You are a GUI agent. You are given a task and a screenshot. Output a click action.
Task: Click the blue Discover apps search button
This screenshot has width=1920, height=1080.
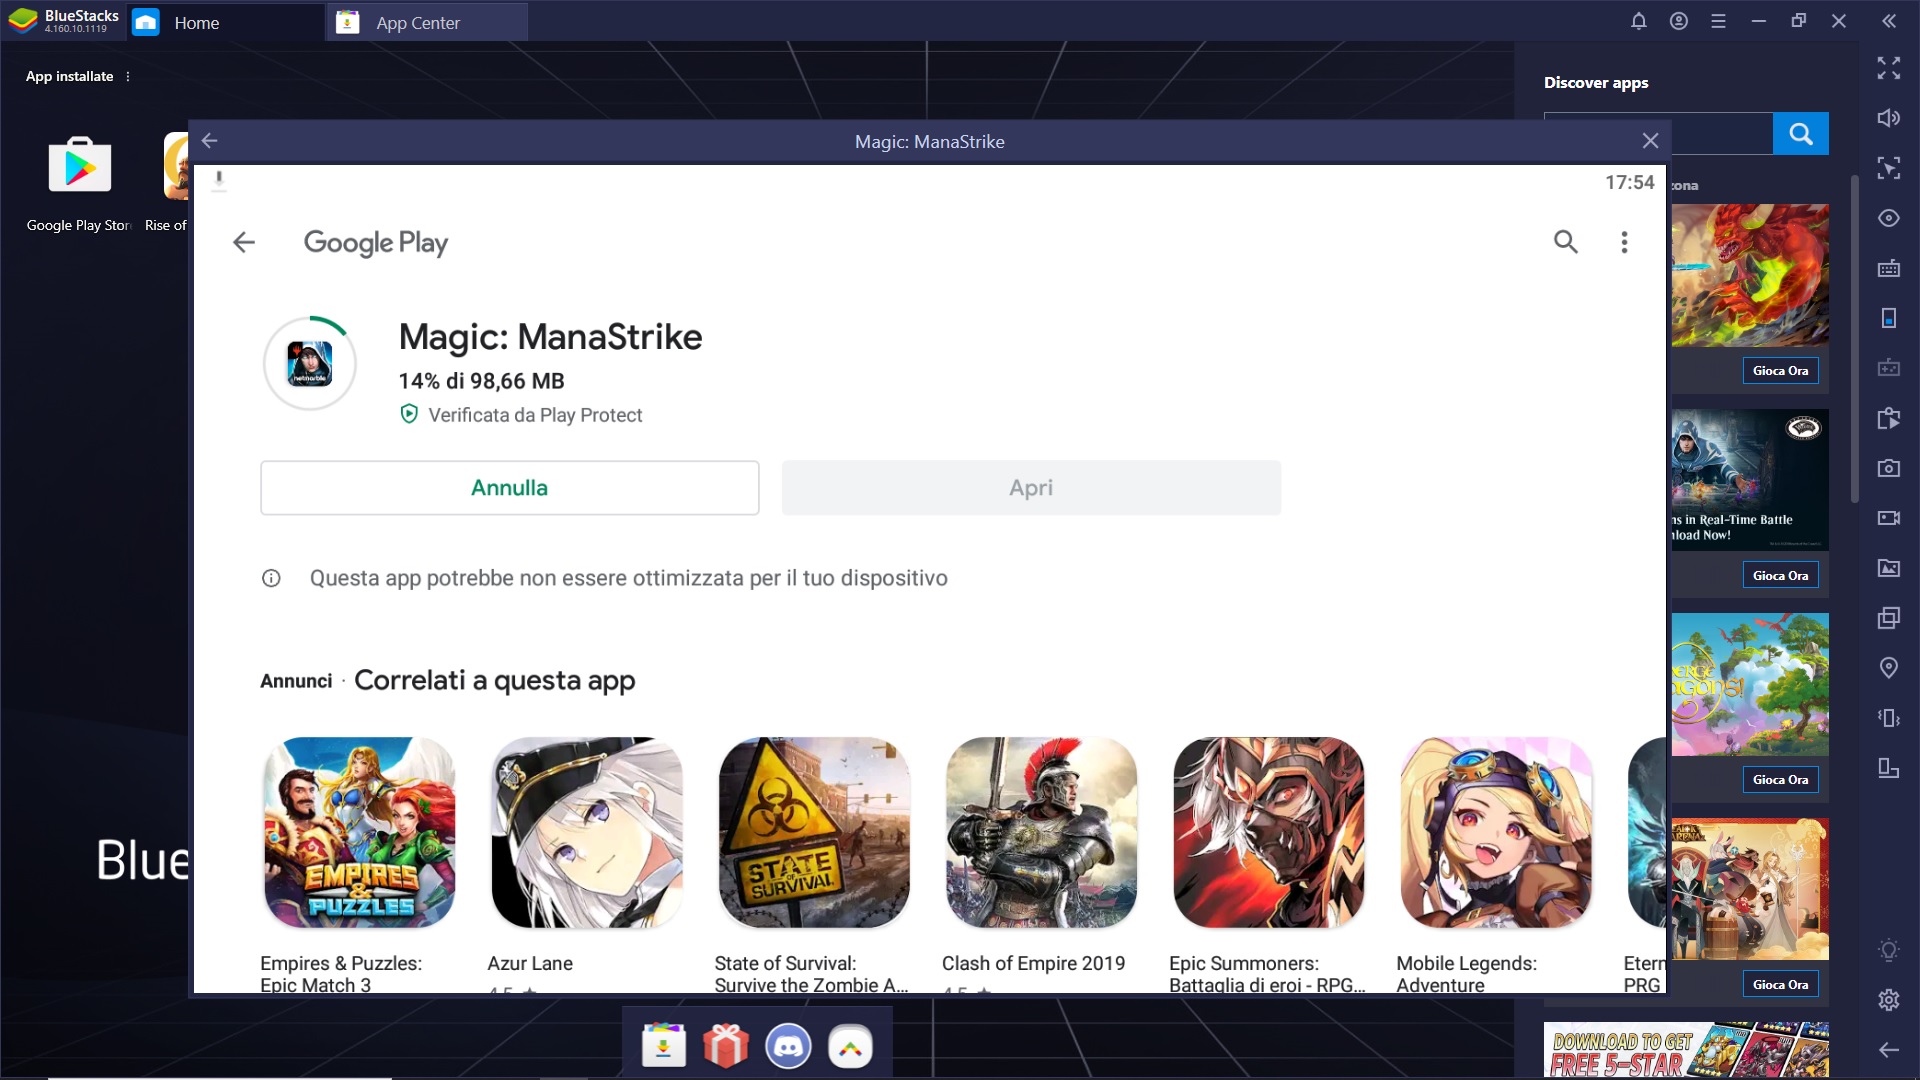pos(1801,133)
